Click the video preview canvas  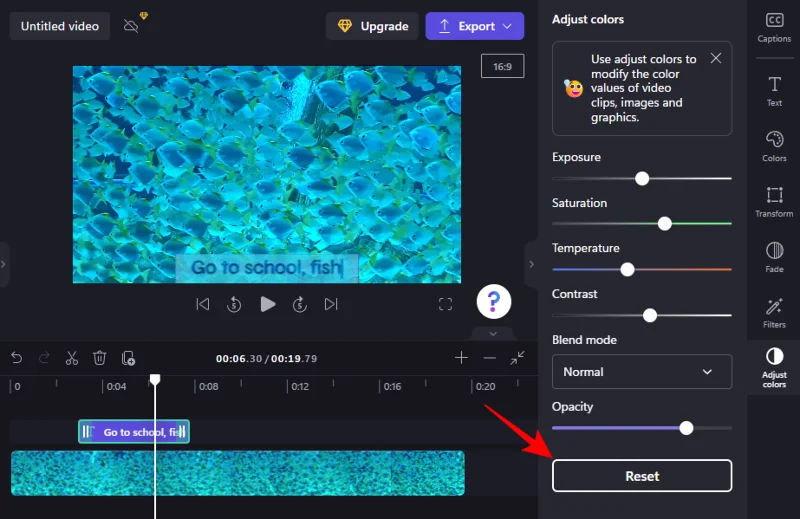coord(267,174)
